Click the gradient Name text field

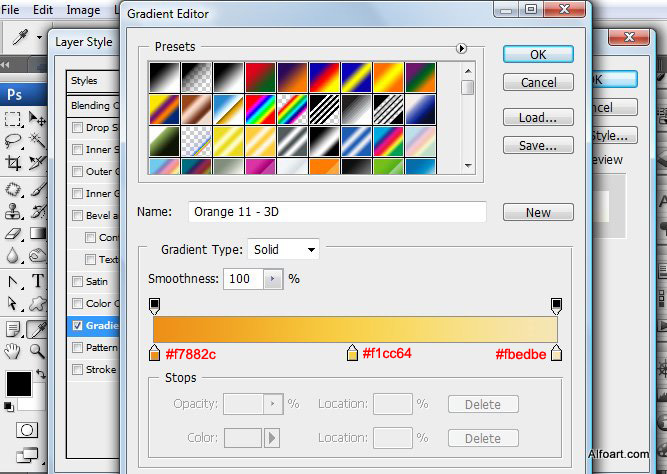336,212
